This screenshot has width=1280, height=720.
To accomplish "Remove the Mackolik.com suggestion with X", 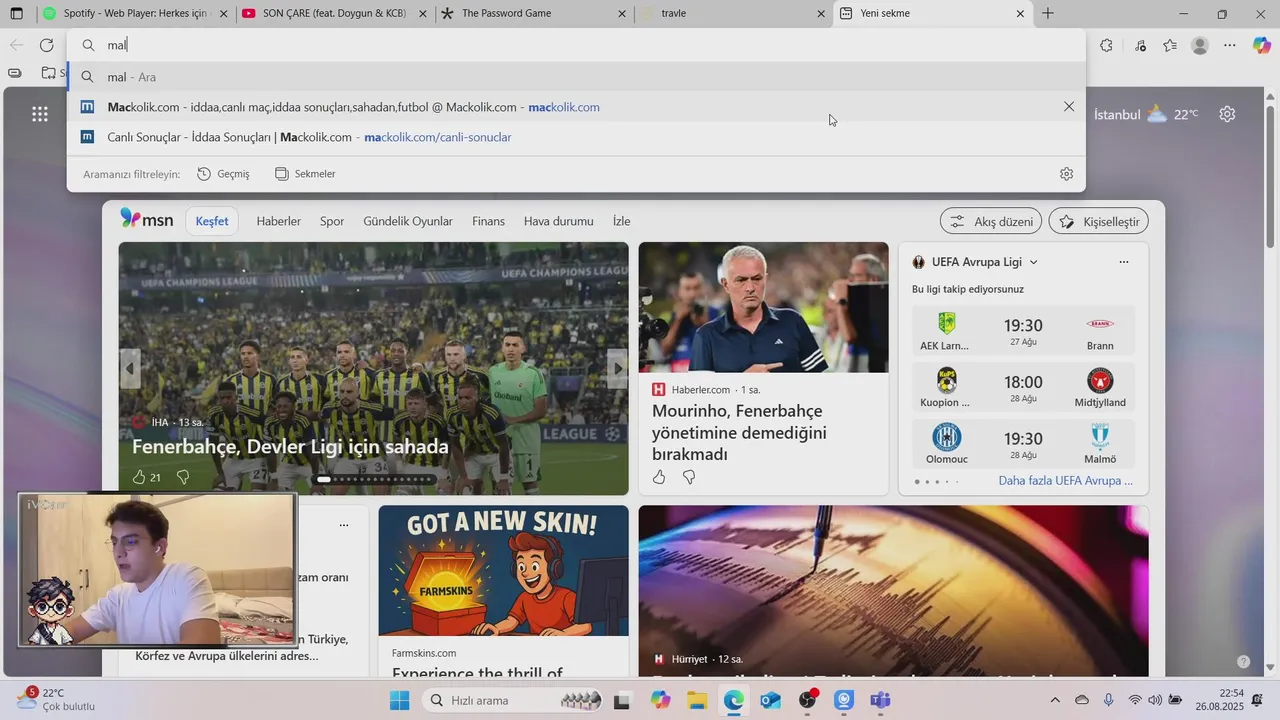I will pos(1069,107).
